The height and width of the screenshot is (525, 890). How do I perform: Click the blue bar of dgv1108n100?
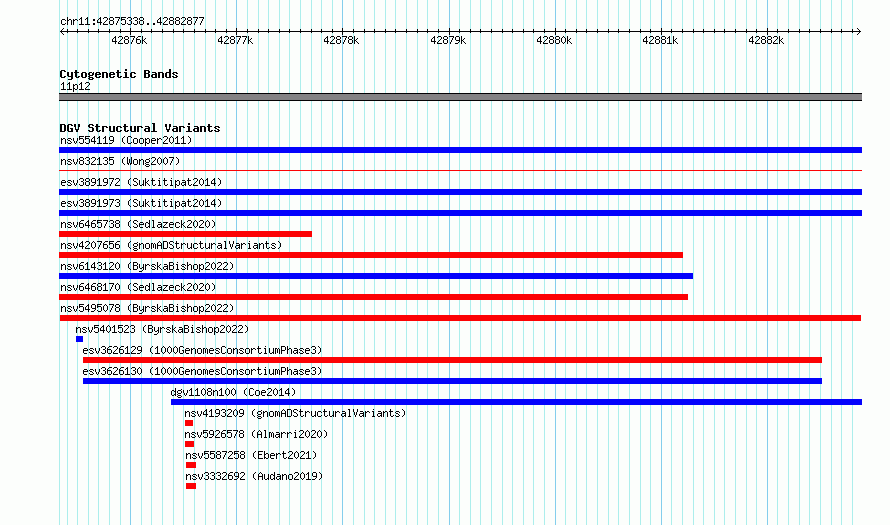[517, 402]
